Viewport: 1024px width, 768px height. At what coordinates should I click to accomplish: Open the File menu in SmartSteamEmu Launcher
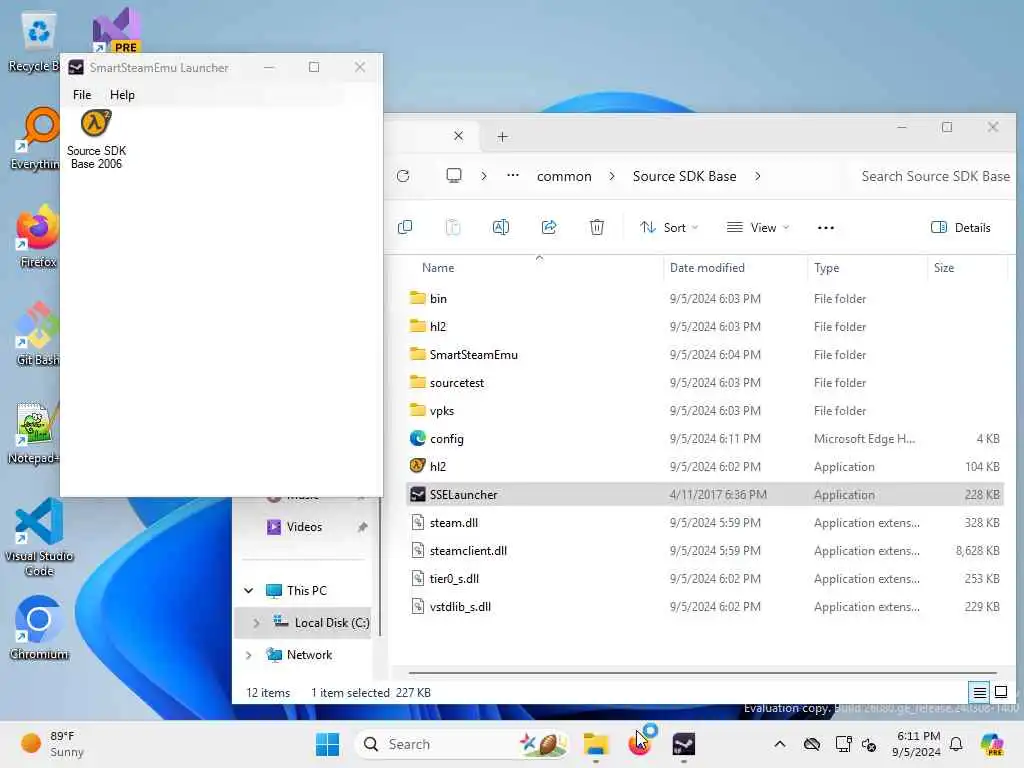pyautogui.click(x=82, y=95)
